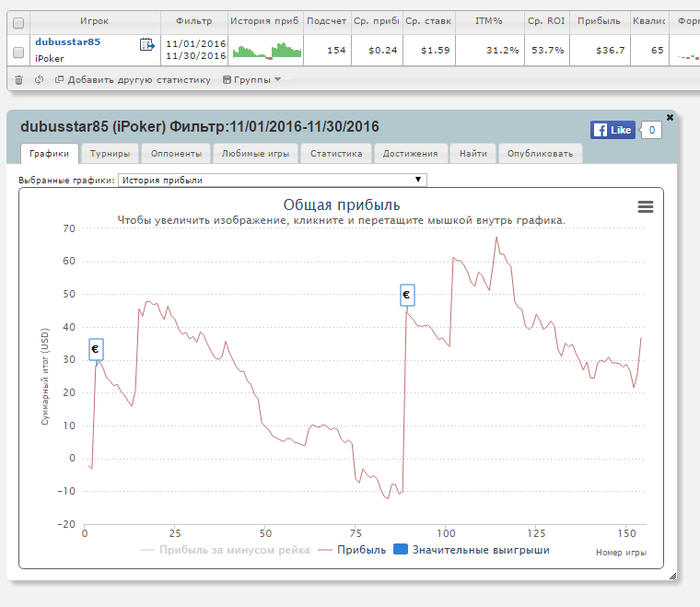
Task: Open the export icon next to dubusstar85
Action: 147,45
